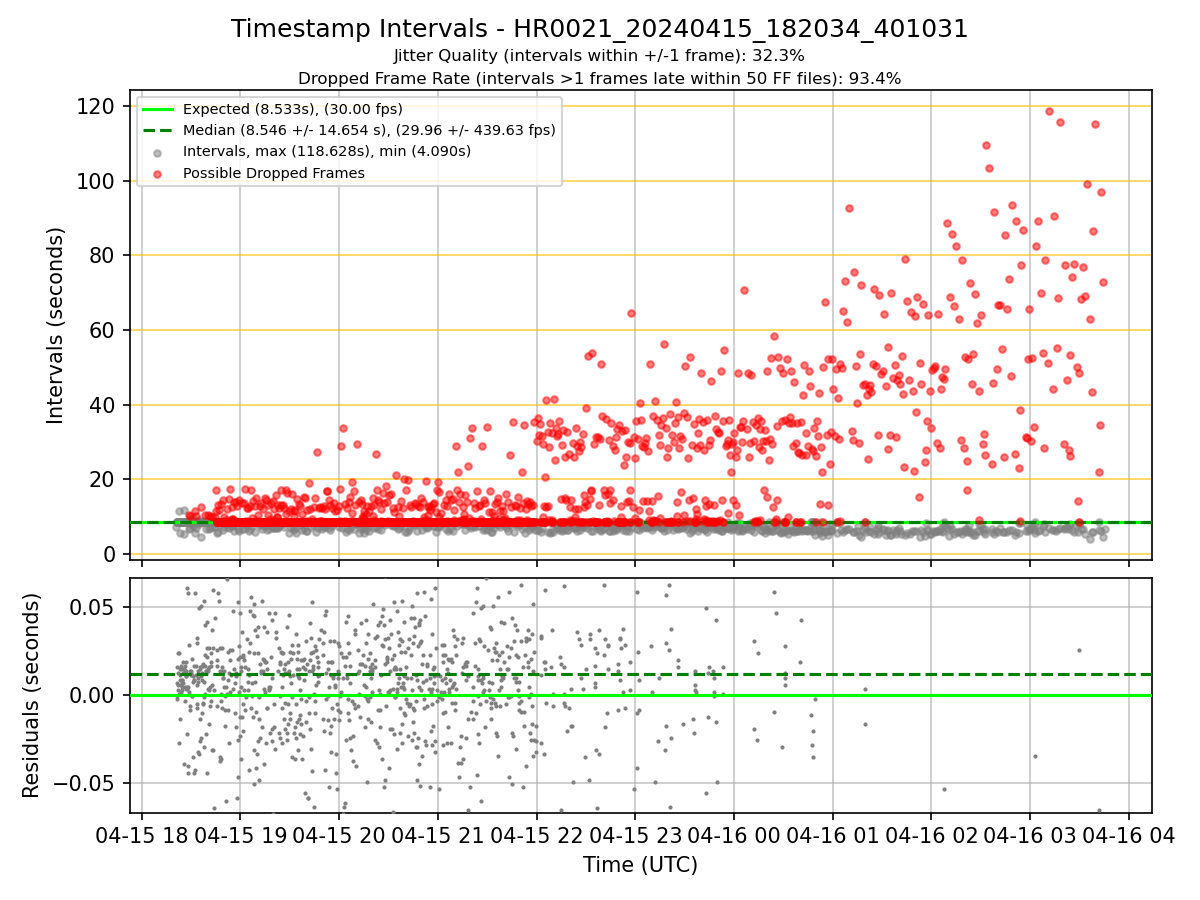Click legend entry 'Median (8.546 +/- 14.654 s)'

(369, 130)
